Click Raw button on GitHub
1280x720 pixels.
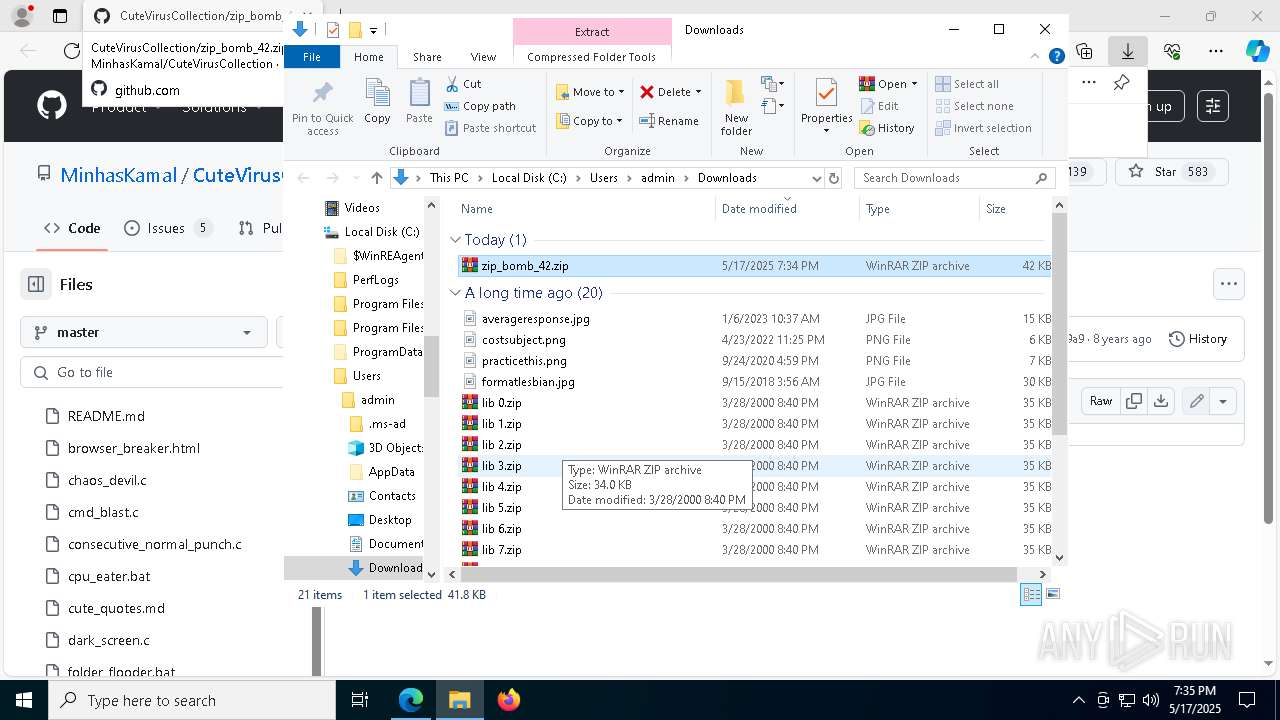[1101, 401]
